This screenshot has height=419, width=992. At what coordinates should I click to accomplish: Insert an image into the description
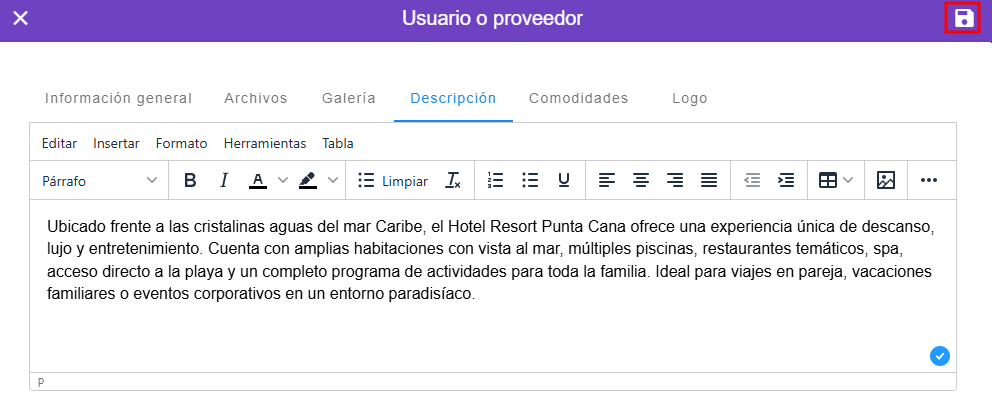pos(885,181)
